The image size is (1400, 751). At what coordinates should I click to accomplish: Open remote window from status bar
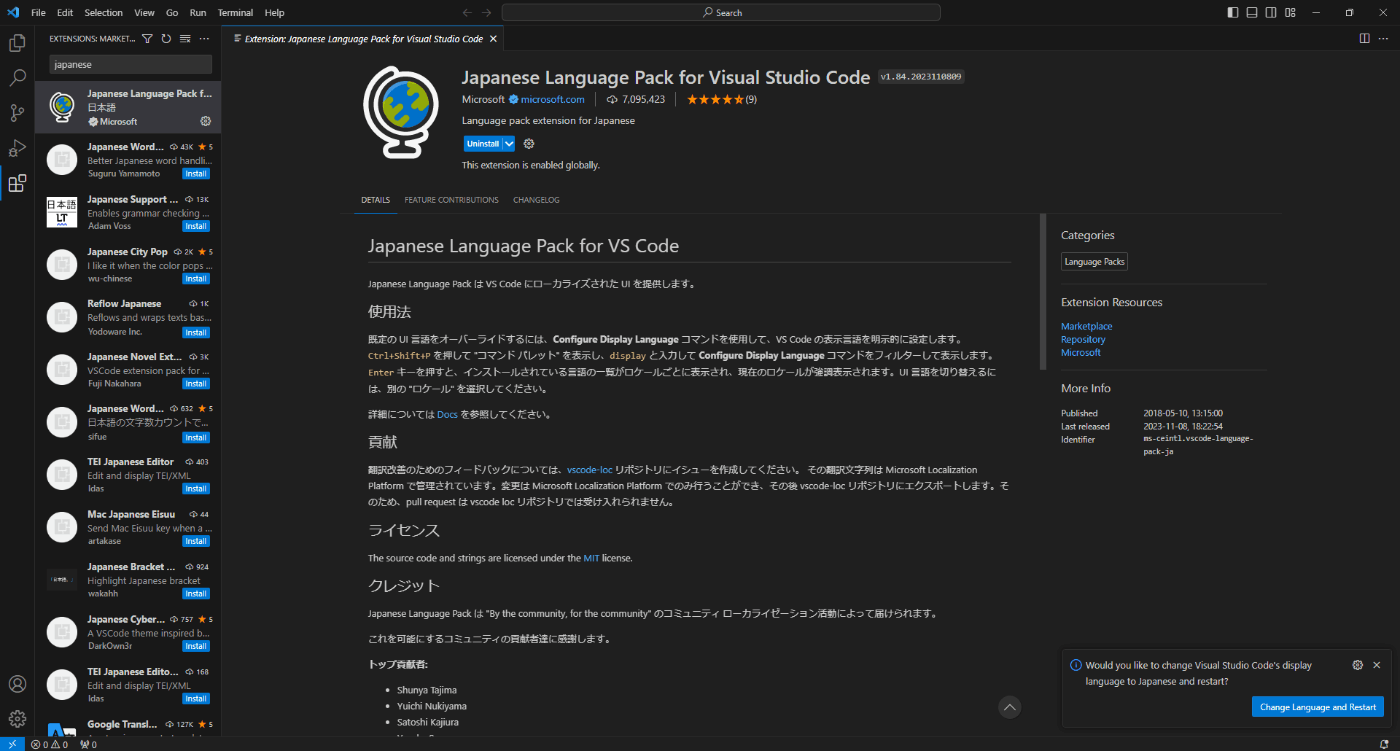[11, 744]
